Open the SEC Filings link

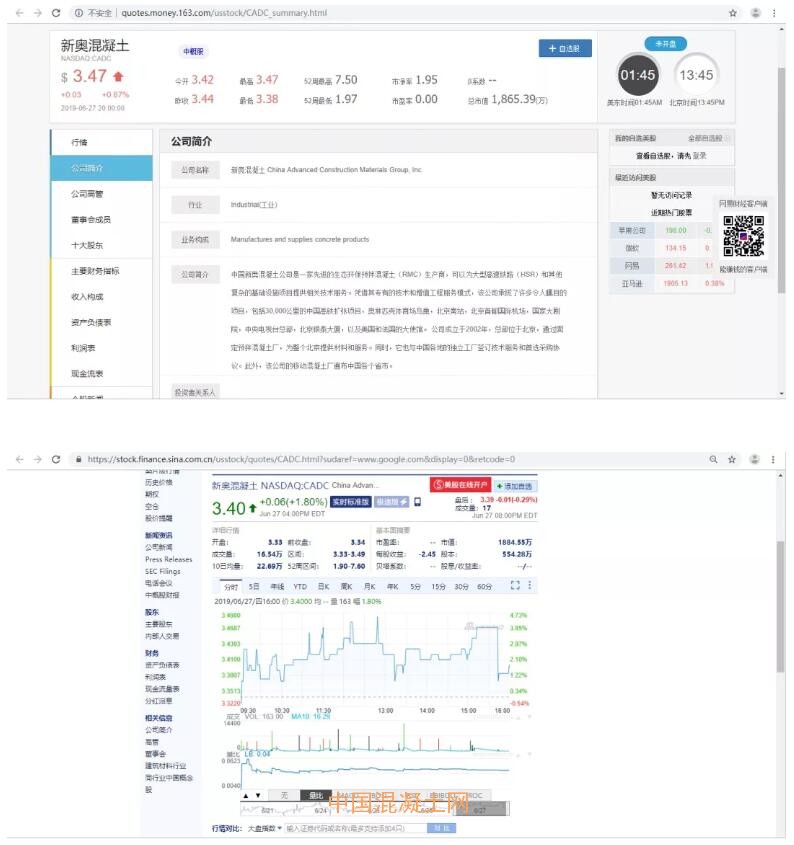pyautogui.click(x=162, y=571)
